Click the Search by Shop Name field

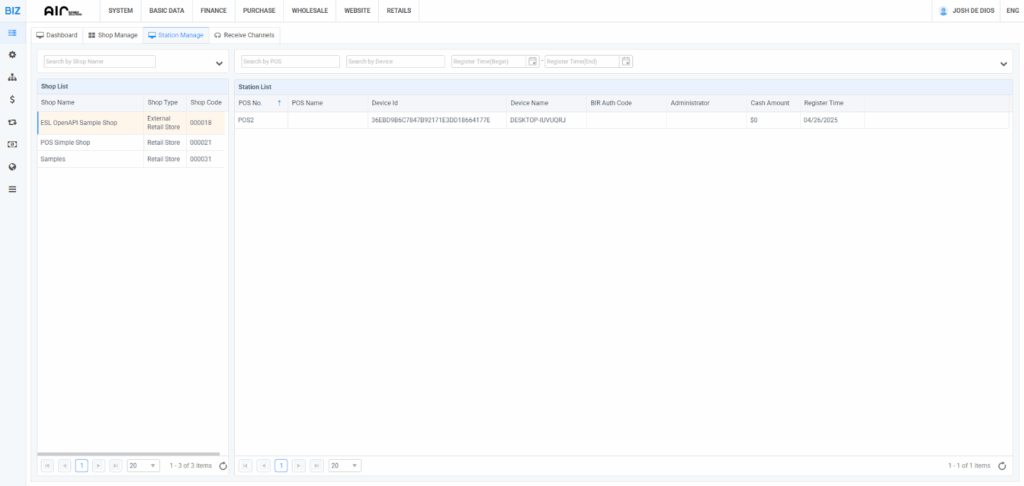pyautogui.click(x=100, y=62)
